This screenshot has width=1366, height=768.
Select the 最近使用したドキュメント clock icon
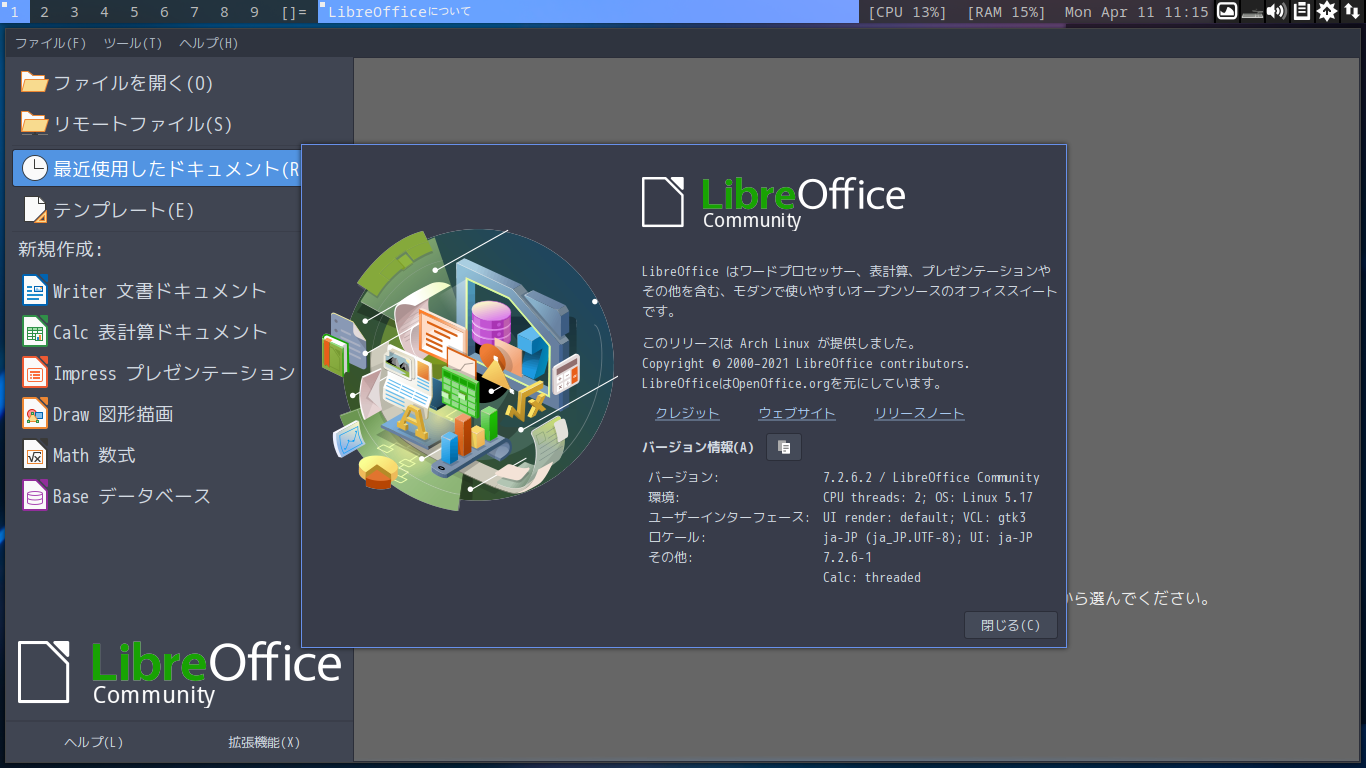tap(35, 168)
